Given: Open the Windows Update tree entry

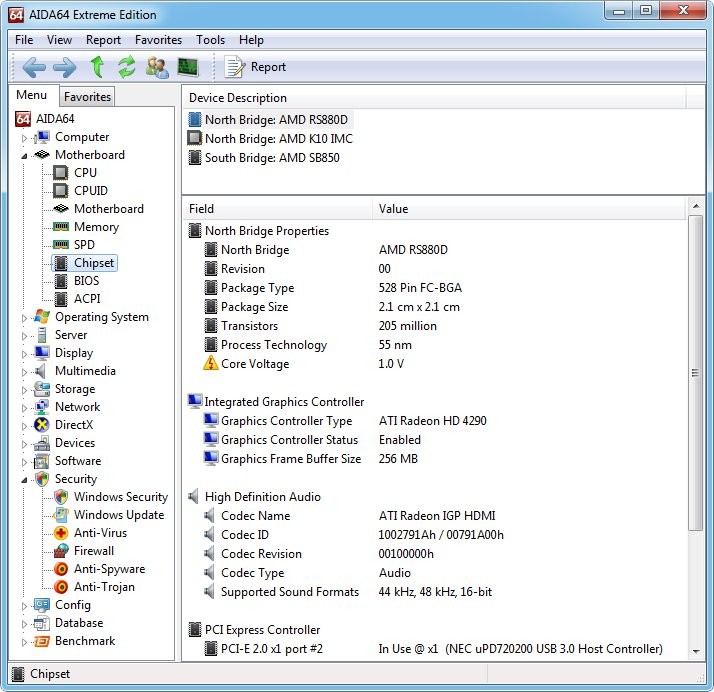Looking at the screenshot, I should click(x=119, y=515).
